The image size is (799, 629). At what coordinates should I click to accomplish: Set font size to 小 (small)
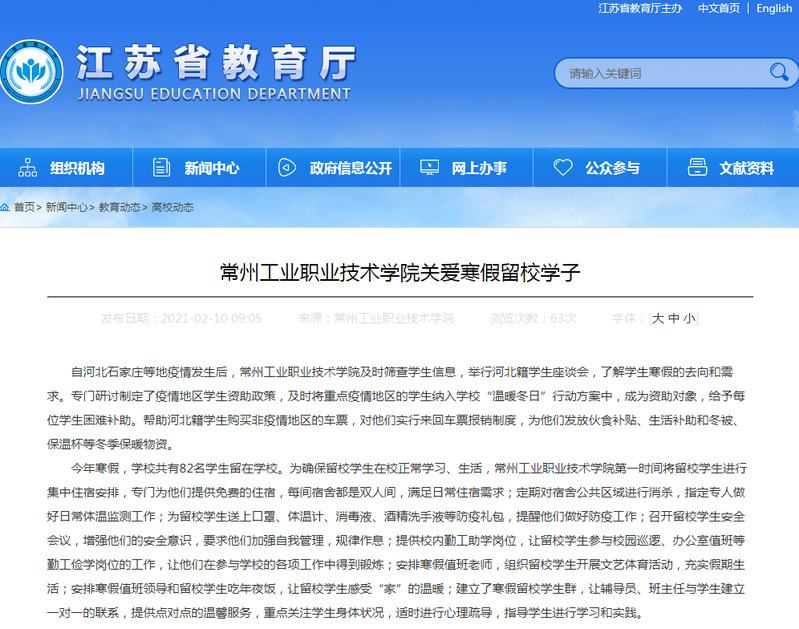(x=689, y=318)
